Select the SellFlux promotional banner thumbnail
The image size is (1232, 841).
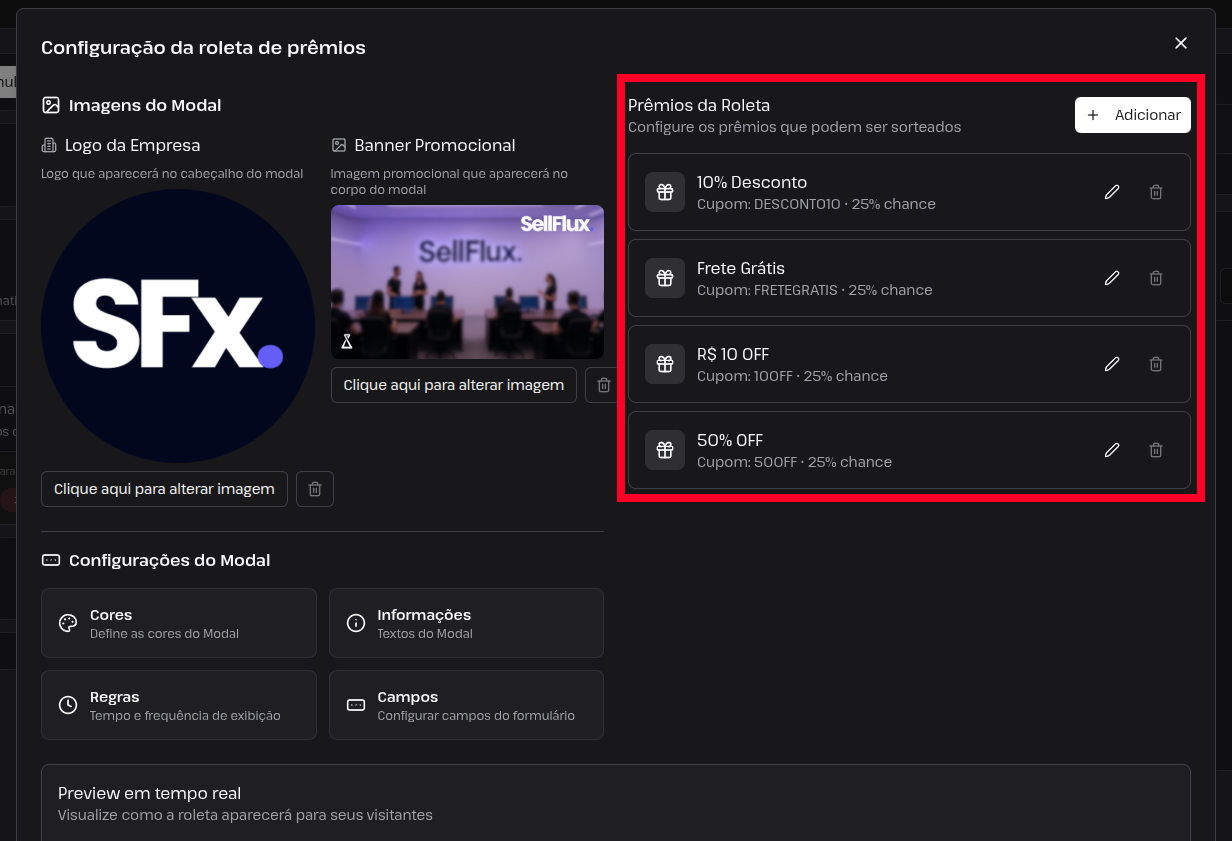point(467,282)
